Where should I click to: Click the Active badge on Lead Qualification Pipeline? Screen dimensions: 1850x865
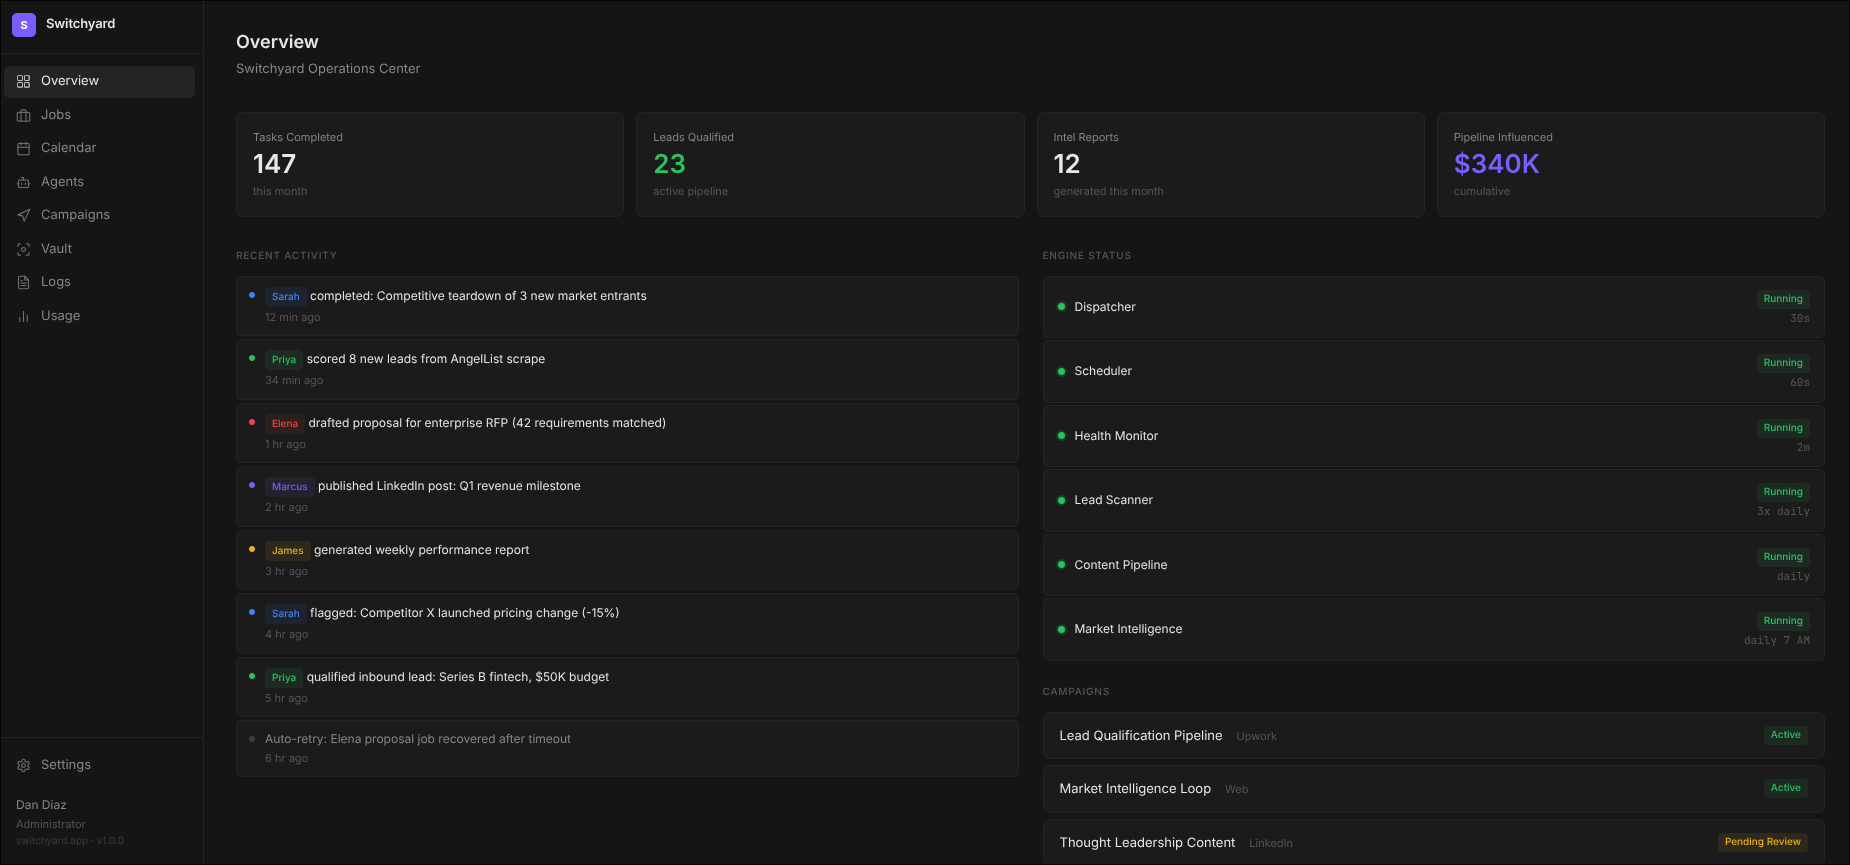(x=1786, y=735)
